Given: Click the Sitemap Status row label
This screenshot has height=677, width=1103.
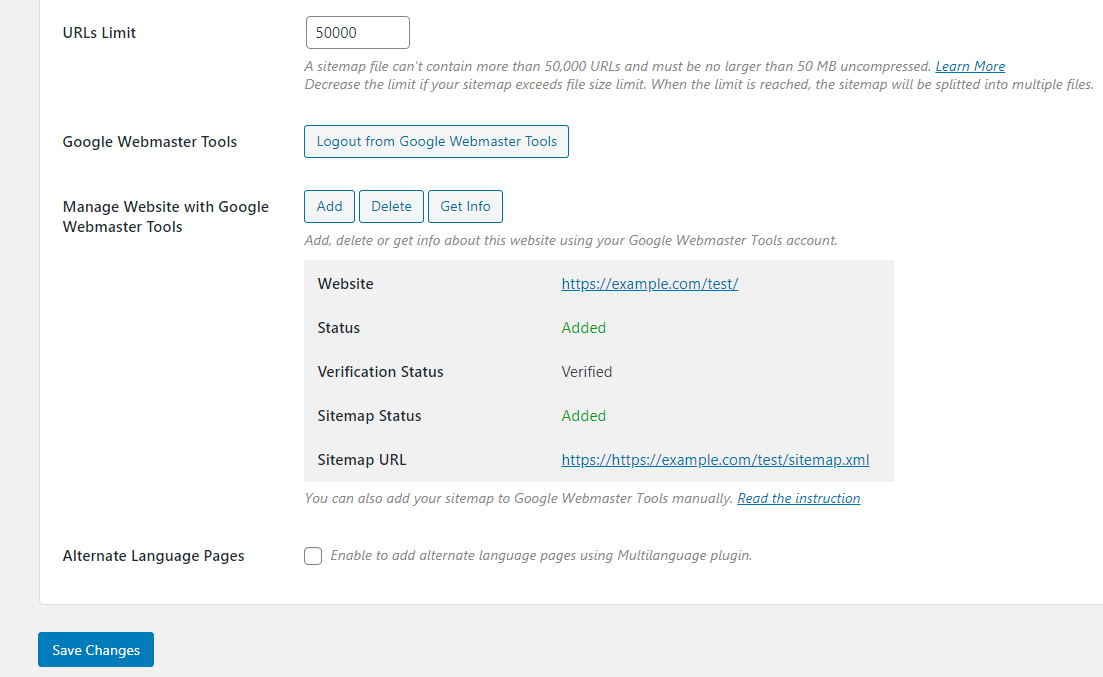Looking at the screenshot, I should click(369, 416).
